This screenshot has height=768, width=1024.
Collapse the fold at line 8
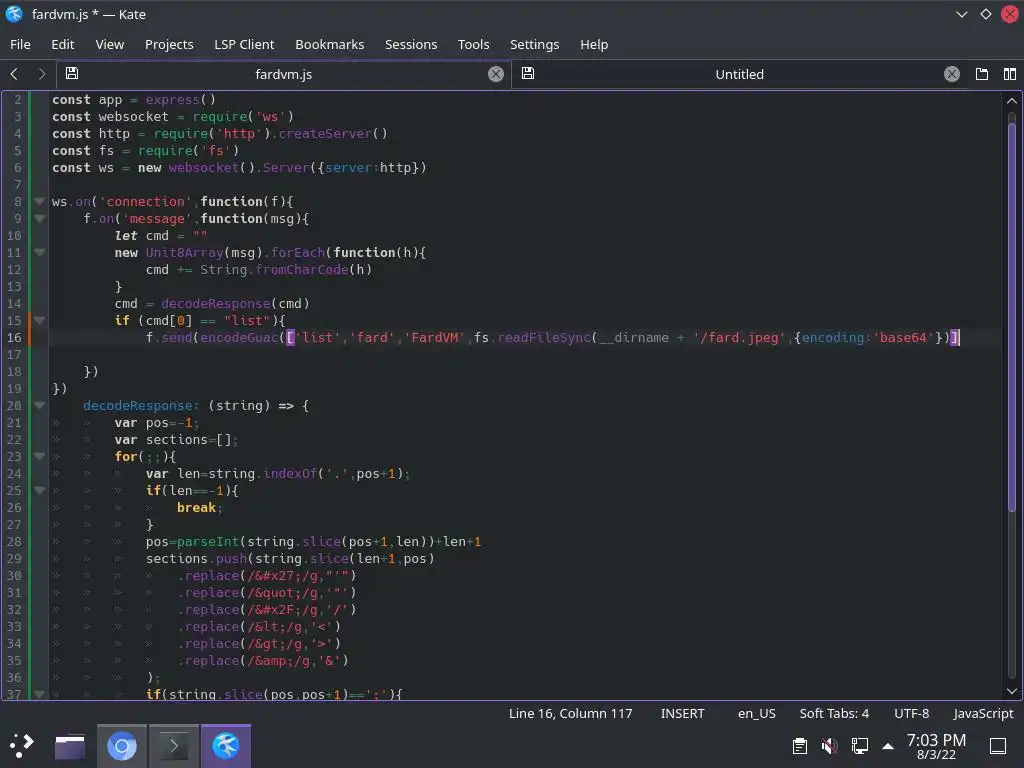tap(40, 201)
